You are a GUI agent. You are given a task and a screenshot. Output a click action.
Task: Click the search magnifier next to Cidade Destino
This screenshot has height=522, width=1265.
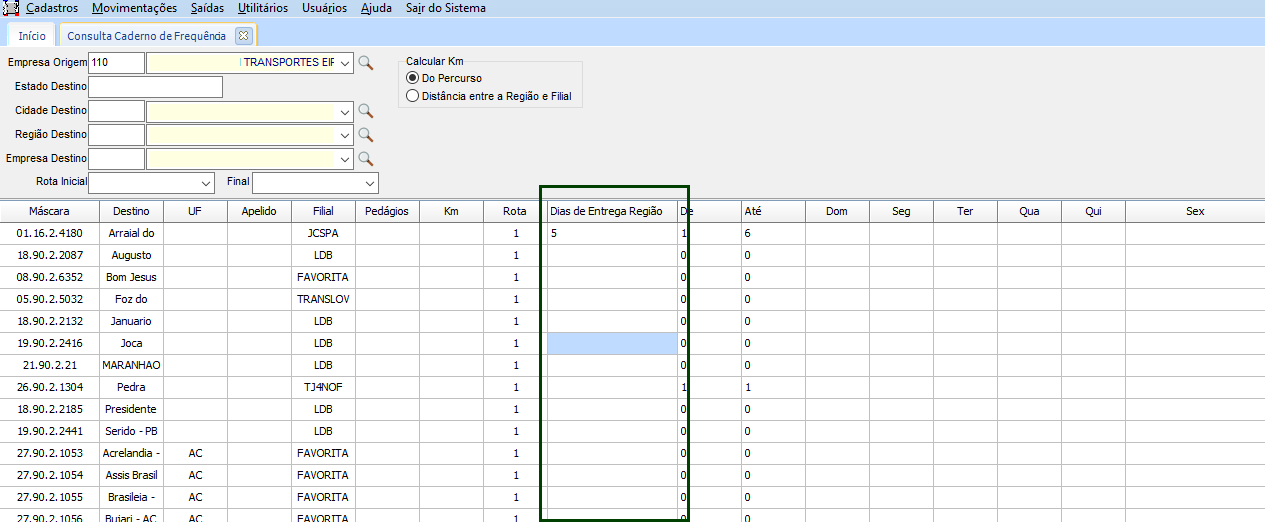(366, 111)
